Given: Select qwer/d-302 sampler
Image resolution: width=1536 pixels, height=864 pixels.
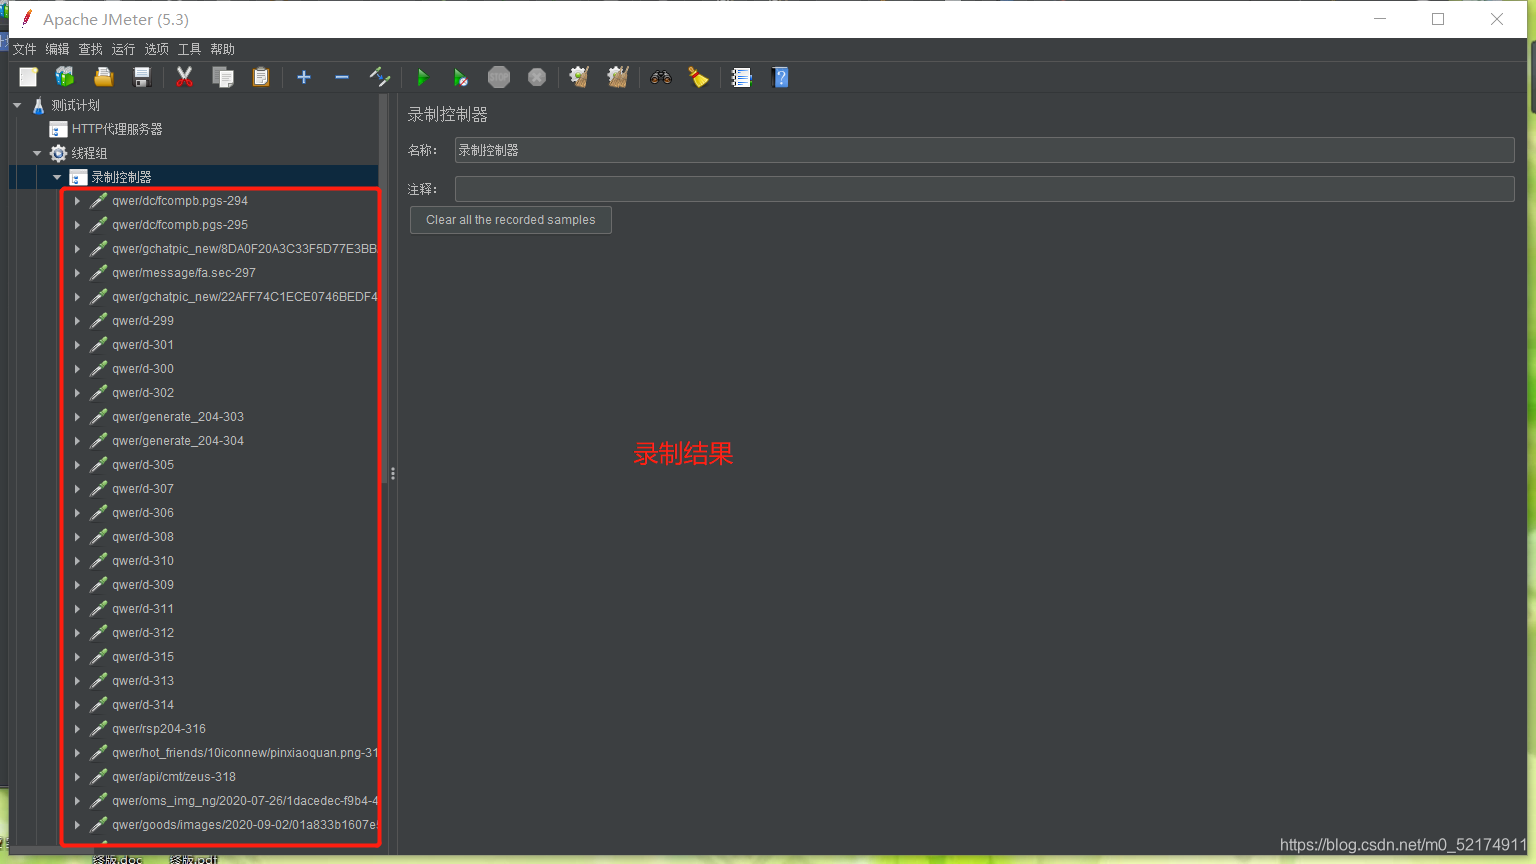Looking at the screenshot, I should pos(143,393).
